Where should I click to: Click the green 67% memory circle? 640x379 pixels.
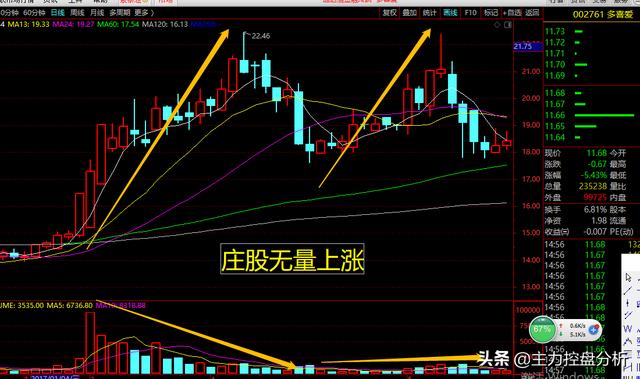coord(542,329)
